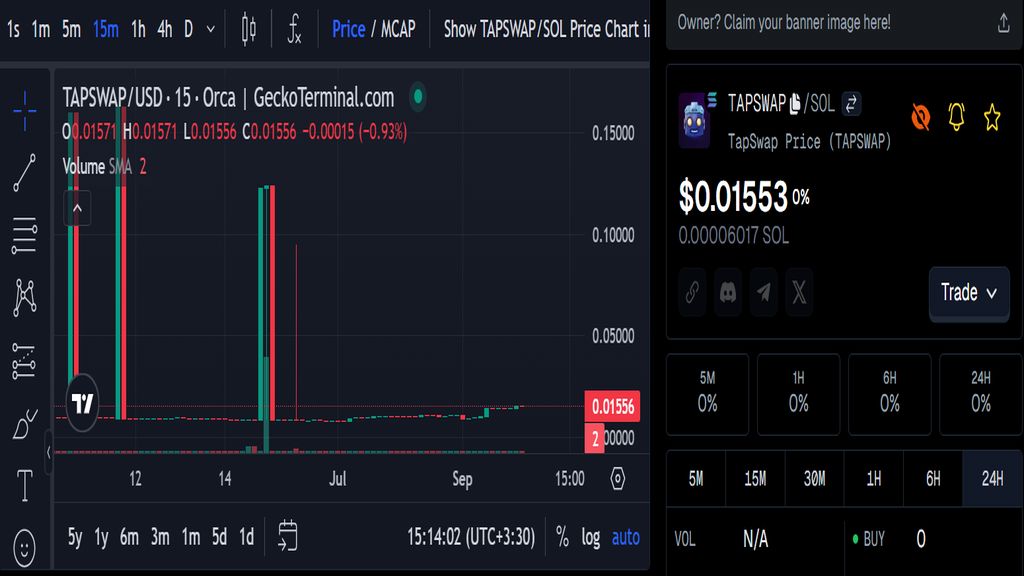
Task: Select the XABCD pattern tool
Action: pos(25,298)
